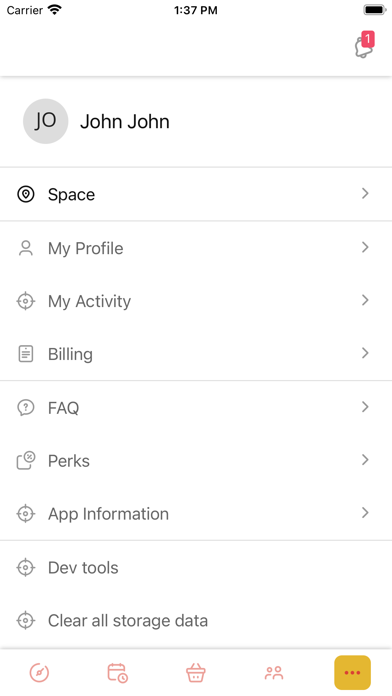The width and height of the screenshot is (392, 696).
Task: Expand Space row chevron
Action: (x=365, y=194)
